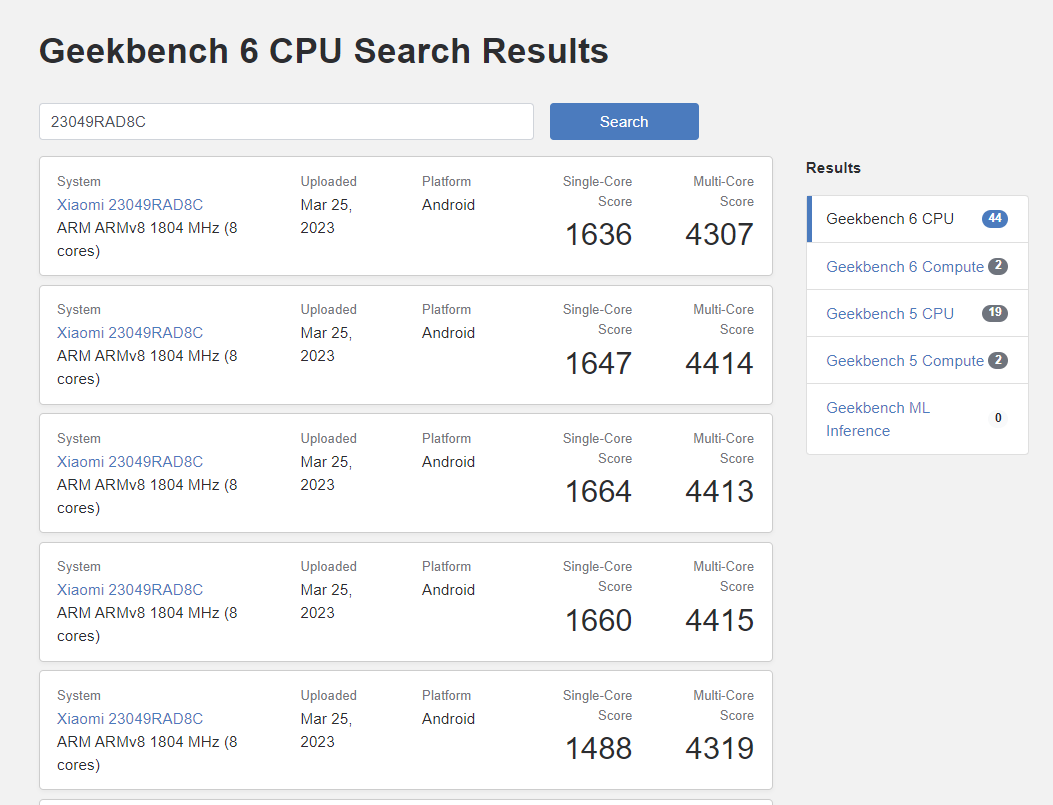Viewport: 1053px width, 805px height.
Task: Click the 2-count badge on Geekbench 6 Compute
Action: (x=998, y=266)
